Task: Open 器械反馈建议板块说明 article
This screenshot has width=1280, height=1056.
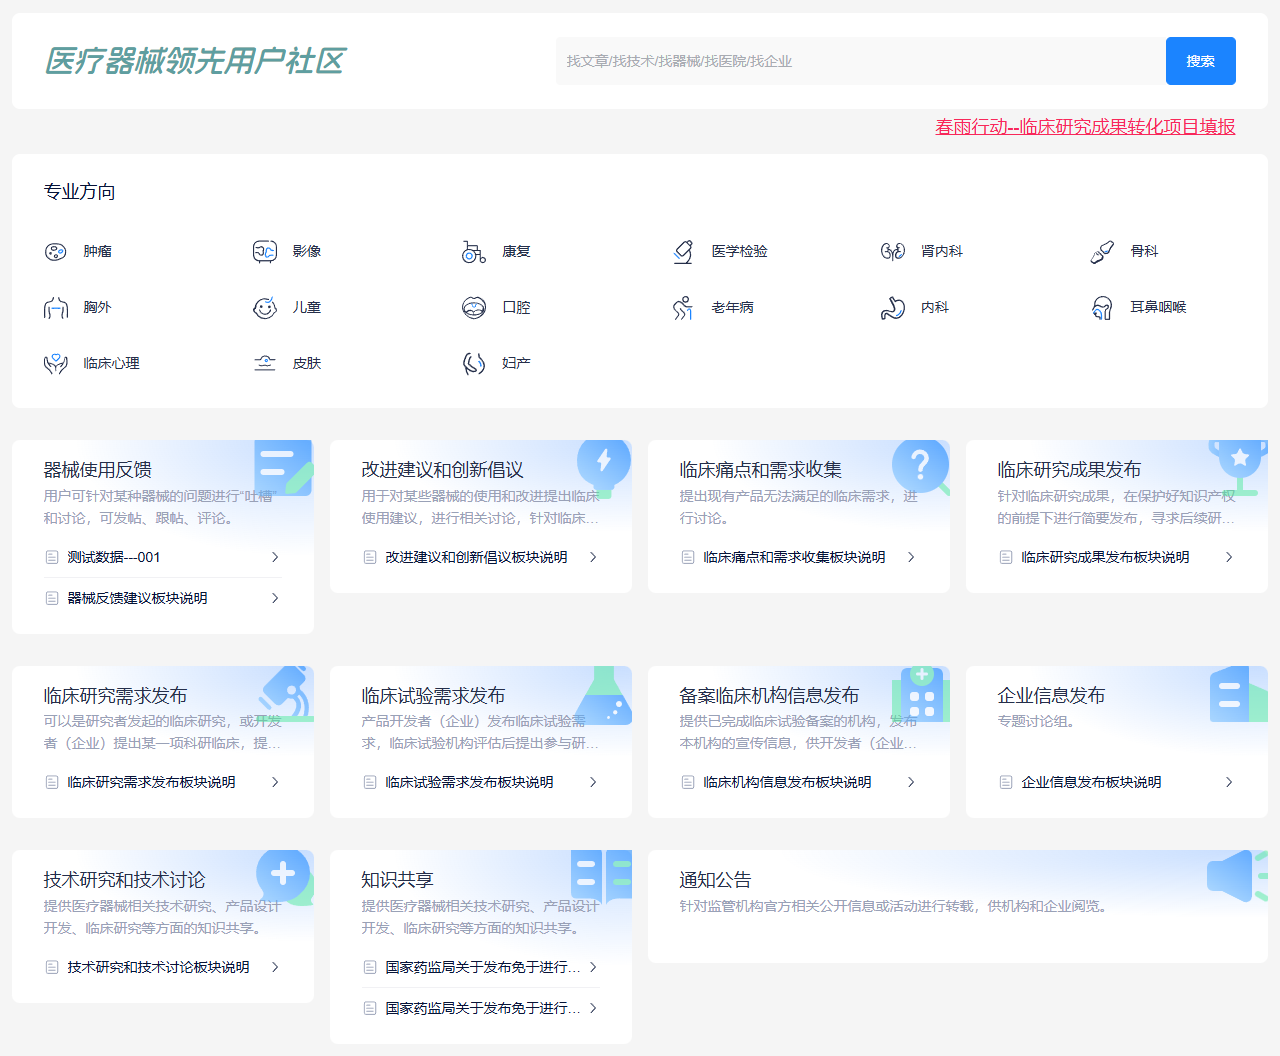Action: point(137,598)
